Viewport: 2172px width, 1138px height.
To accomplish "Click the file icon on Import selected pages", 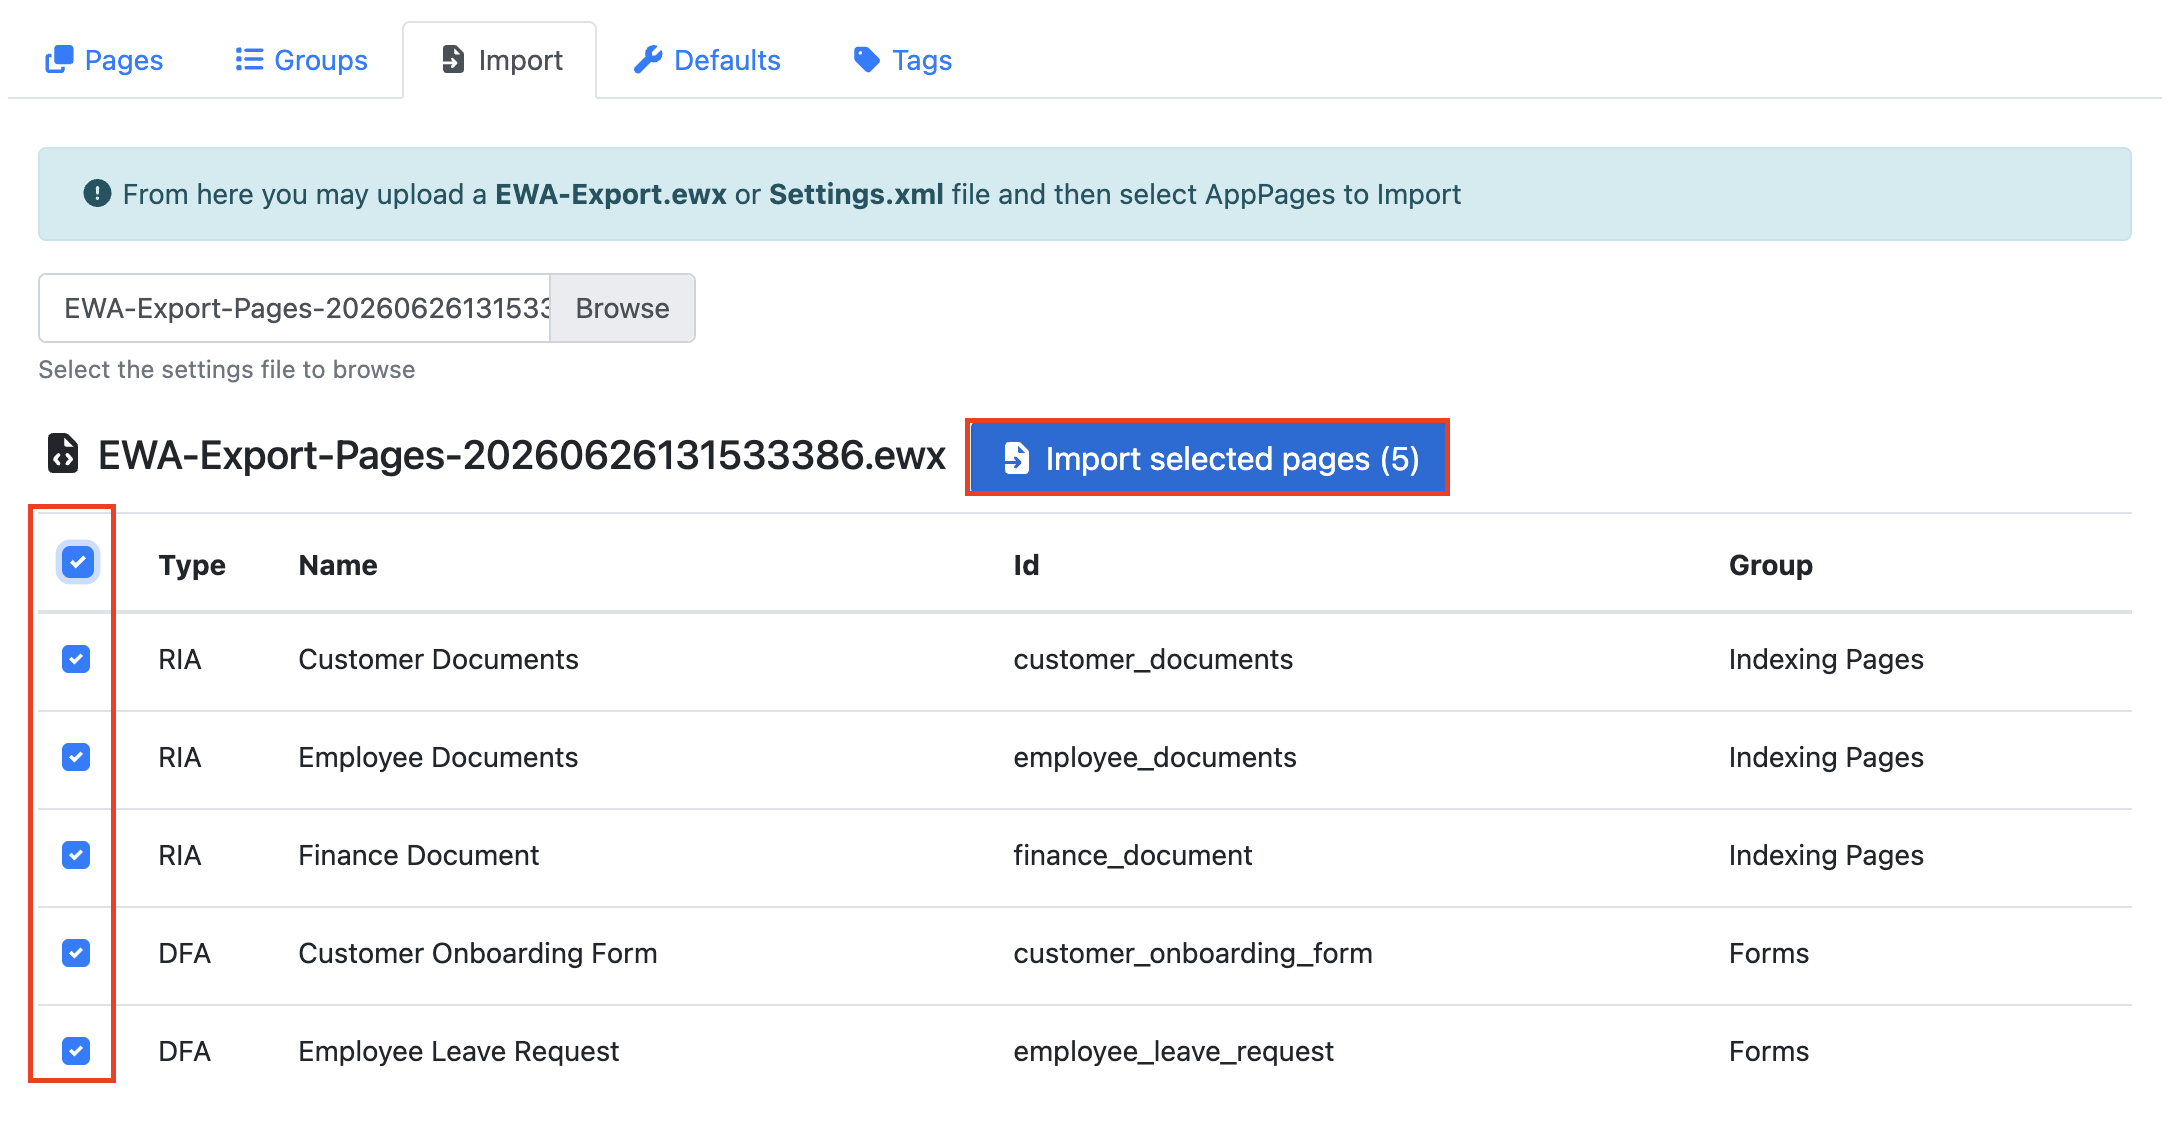I will [1016, 458].
